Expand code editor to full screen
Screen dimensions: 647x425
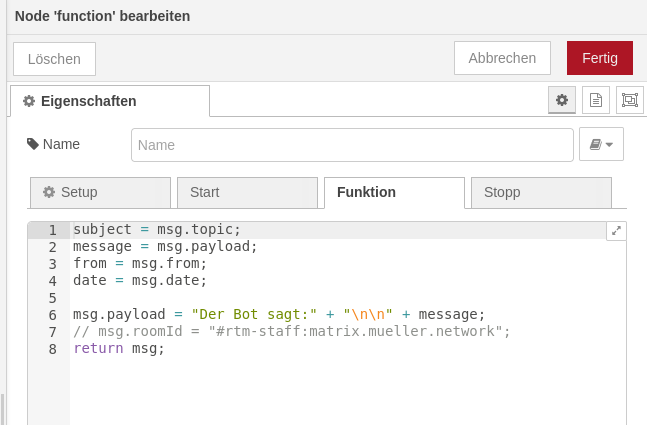click(x=616, y=231)
